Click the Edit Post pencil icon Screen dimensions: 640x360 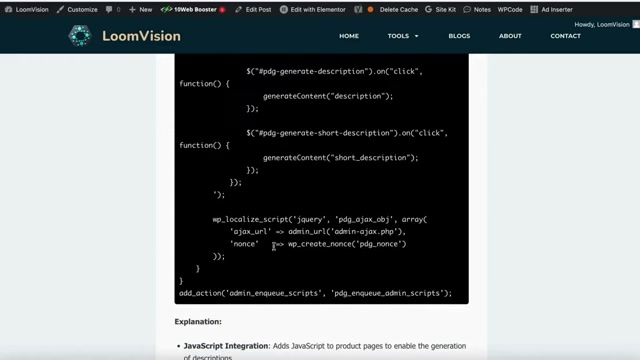pos(238,9)
